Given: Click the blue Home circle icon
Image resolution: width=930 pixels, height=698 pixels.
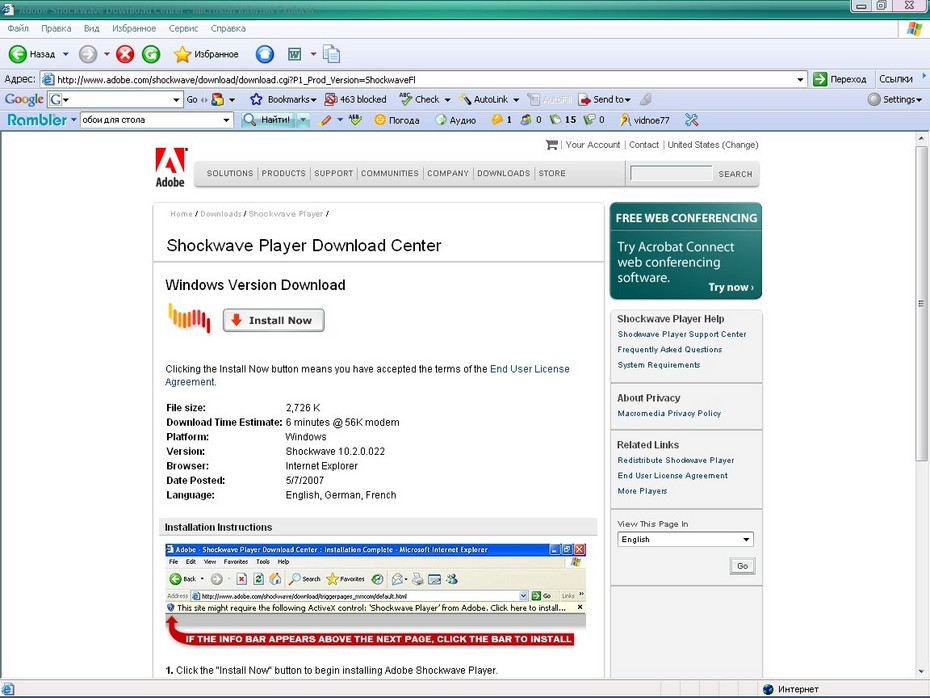Looking at the screenshot, I should click(265, 54).
